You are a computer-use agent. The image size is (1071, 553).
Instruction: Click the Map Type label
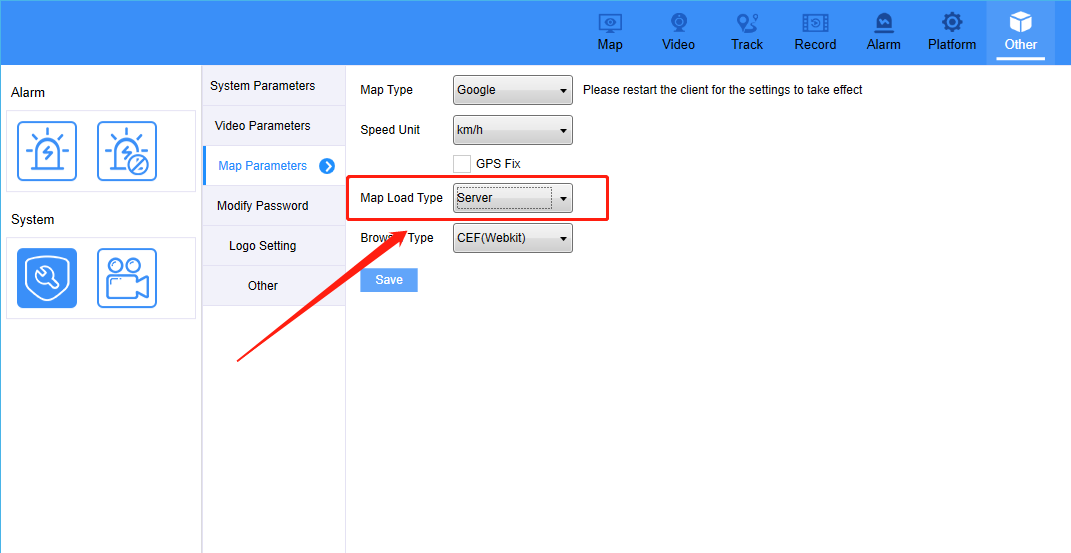tap(387, 89)
